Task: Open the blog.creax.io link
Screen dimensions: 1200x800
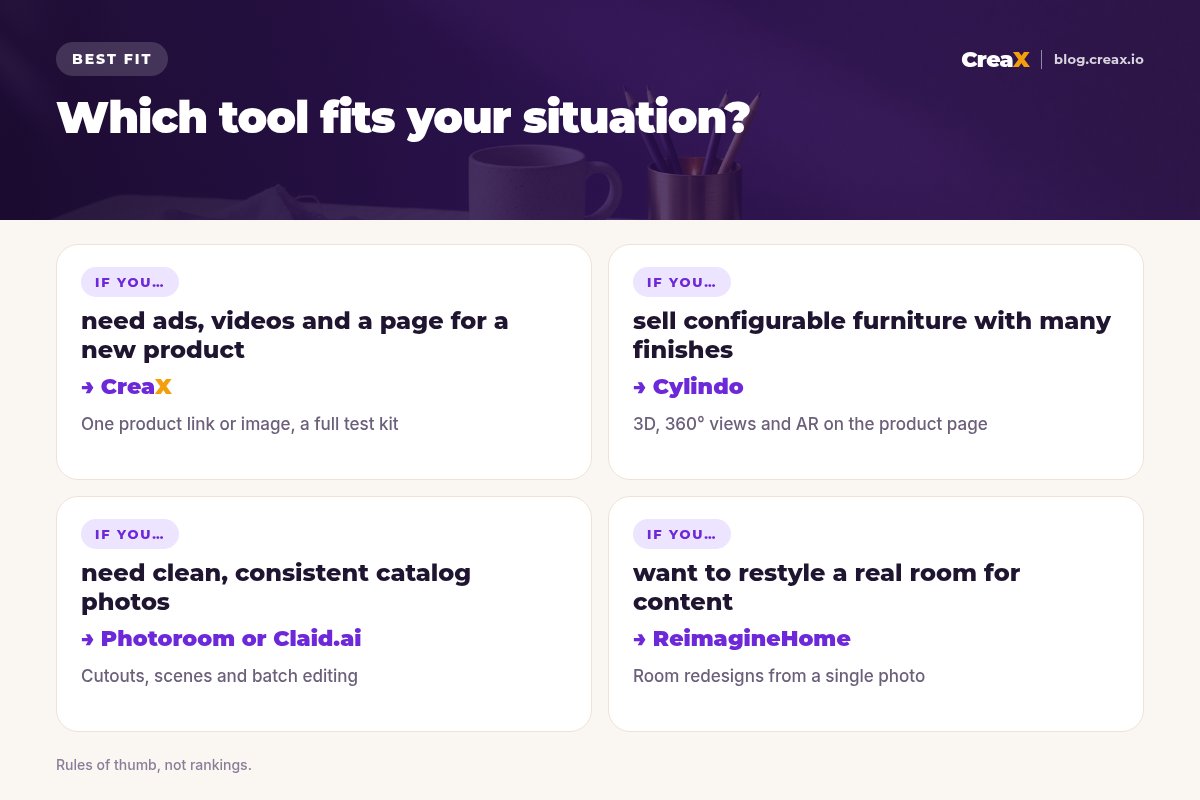Action: pos(1098,59)
